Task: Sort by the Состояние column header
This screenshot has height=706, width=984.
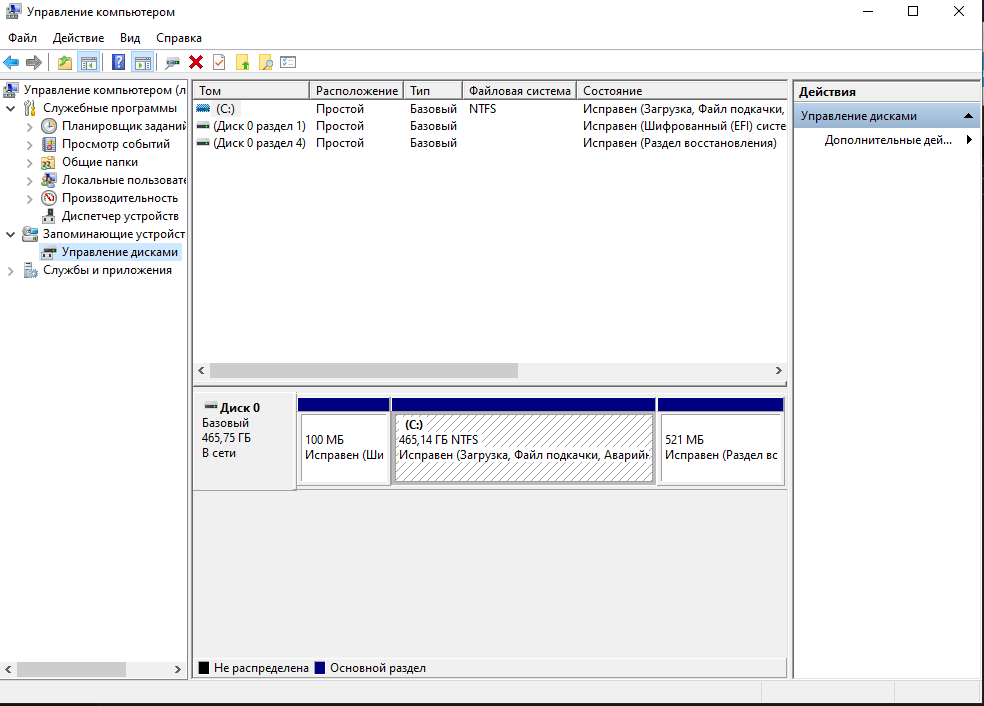Action: (x=682, y=90)
